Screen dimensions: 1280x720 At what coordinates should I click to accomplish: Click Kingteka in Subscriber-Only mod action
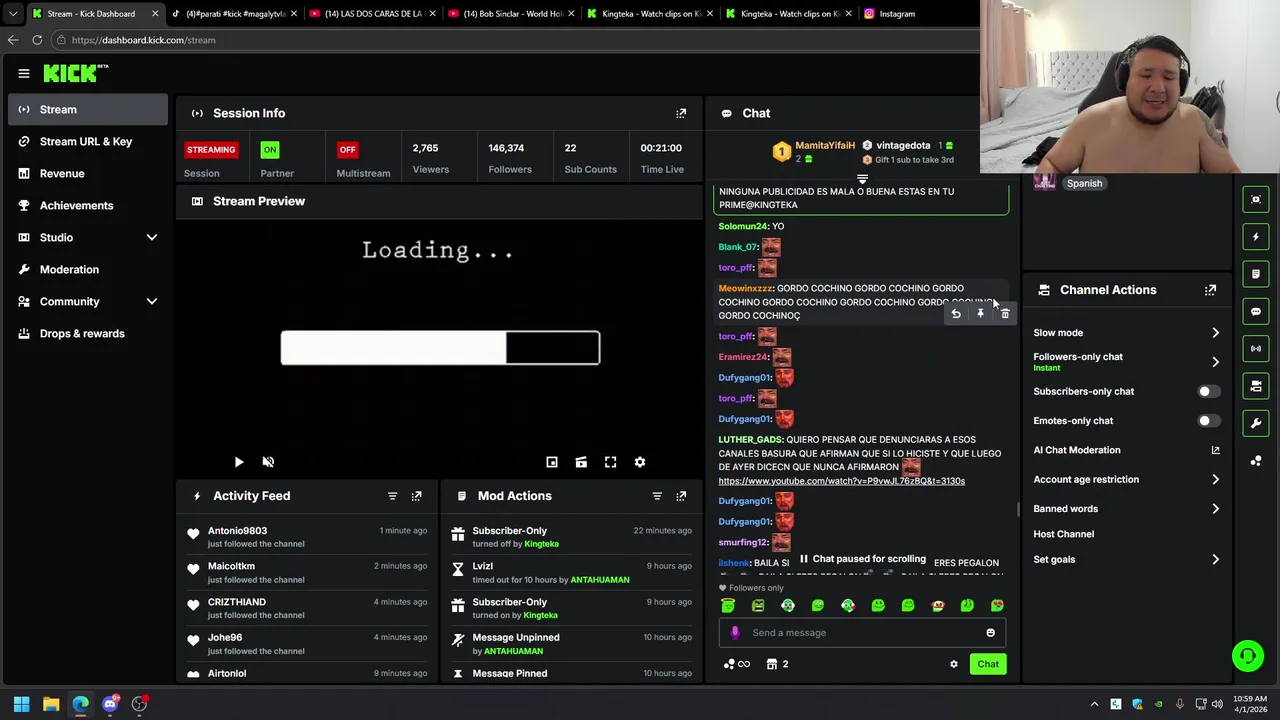point(541,544)
